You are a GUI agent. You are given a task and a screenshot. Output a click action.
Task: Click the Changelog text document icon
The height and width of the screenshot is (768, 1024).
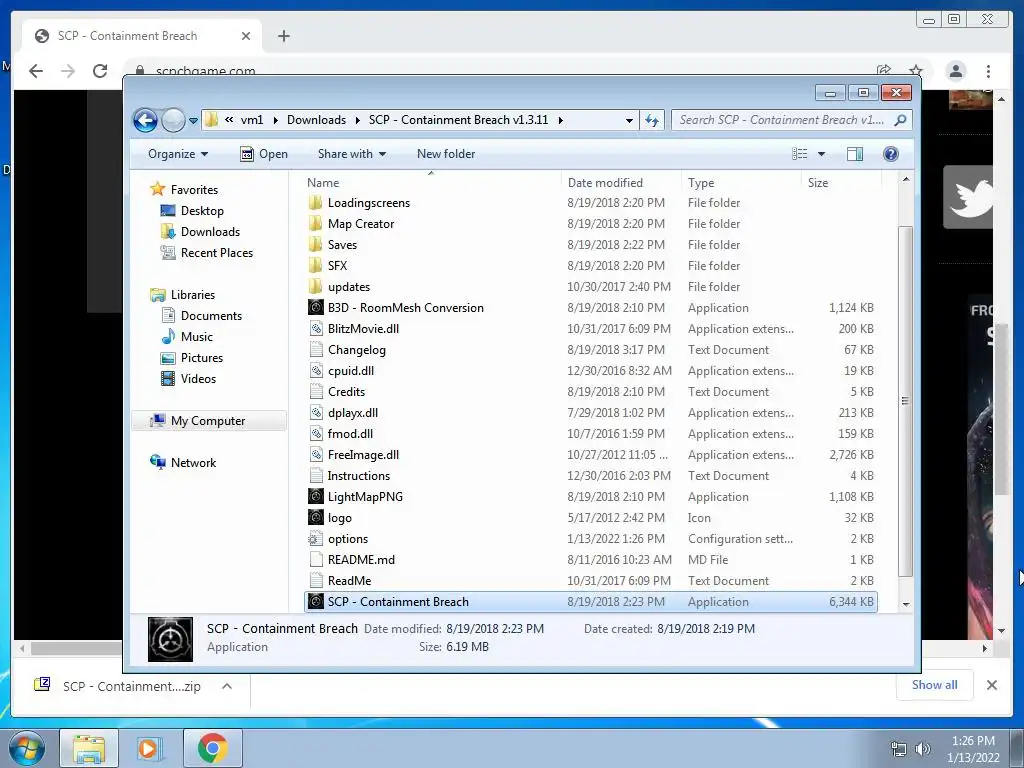pyautogui.click(x=315, y=349)
